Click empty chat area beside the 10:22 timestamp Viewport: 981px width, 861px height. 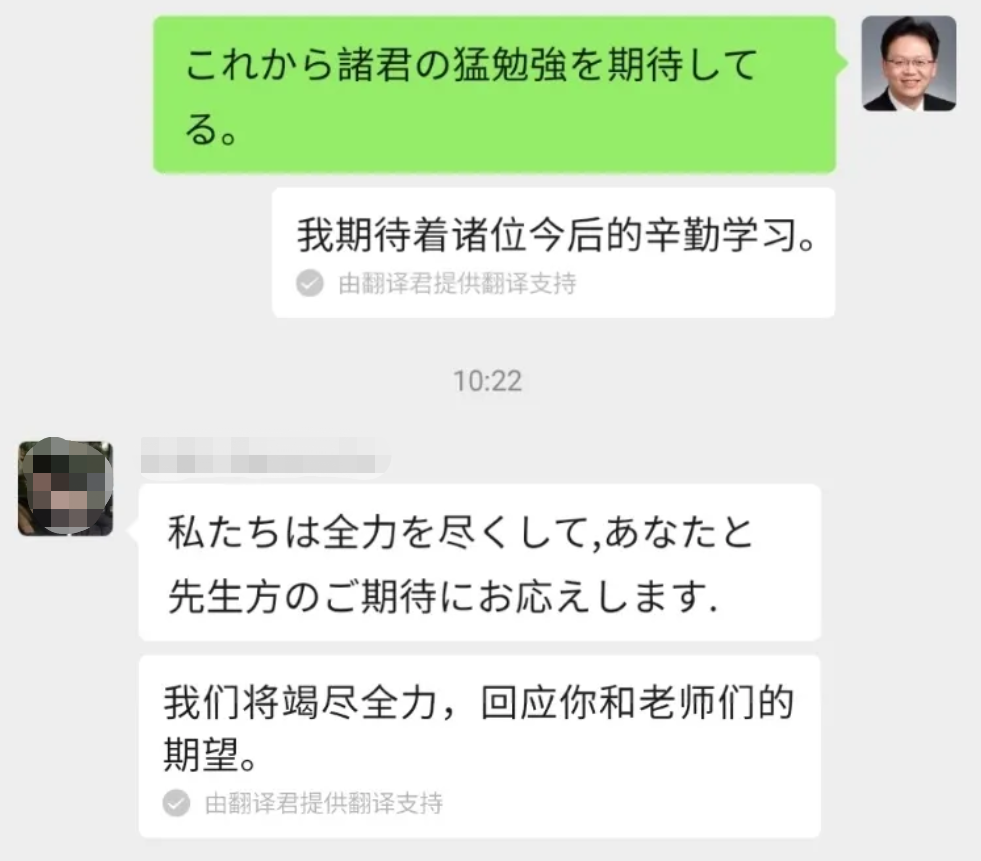click(x=719, y=381)
